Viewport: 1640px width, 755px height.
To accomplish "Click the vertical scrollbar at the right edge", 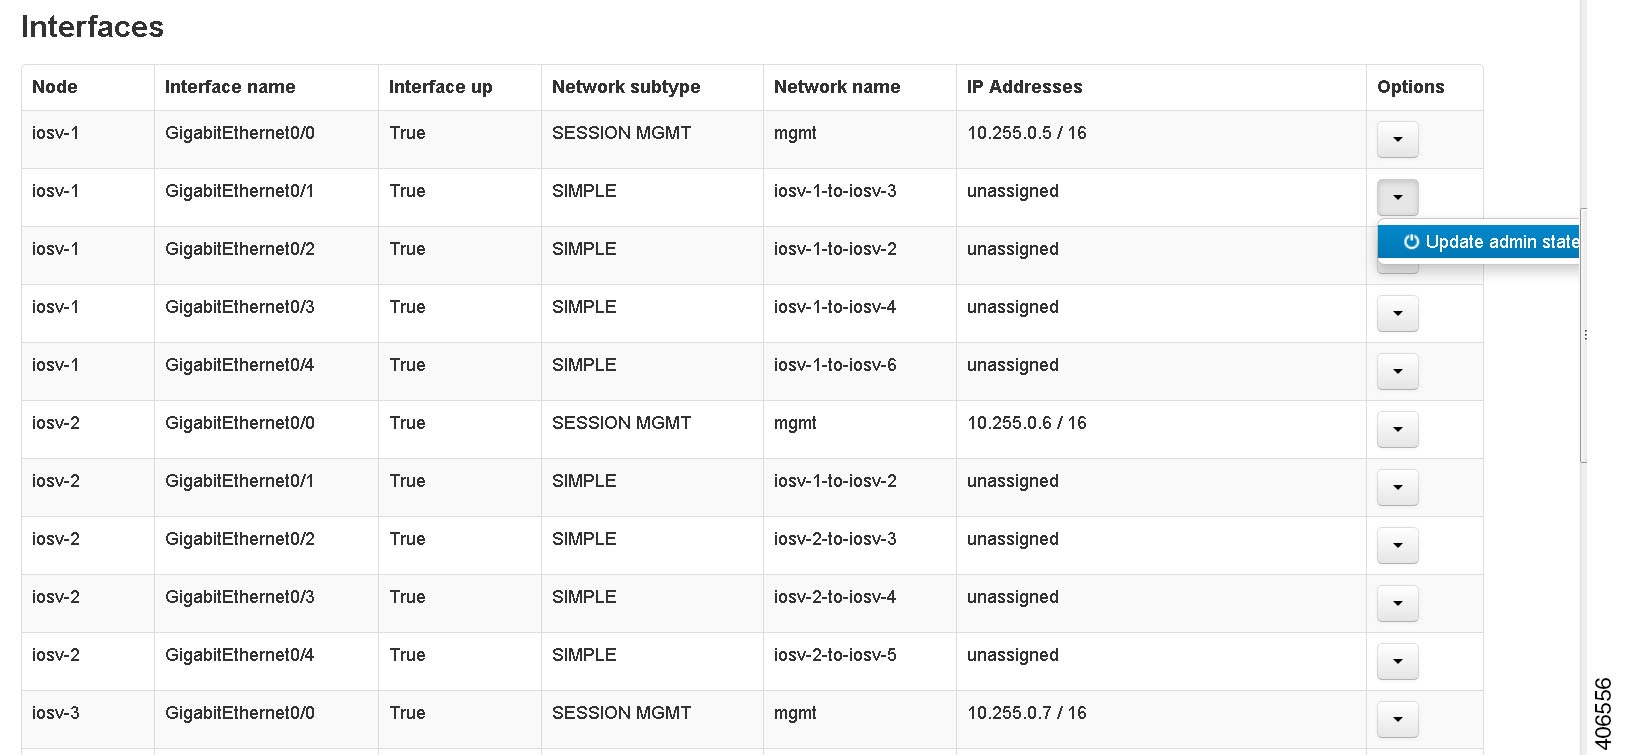I will pos(1584,335).
